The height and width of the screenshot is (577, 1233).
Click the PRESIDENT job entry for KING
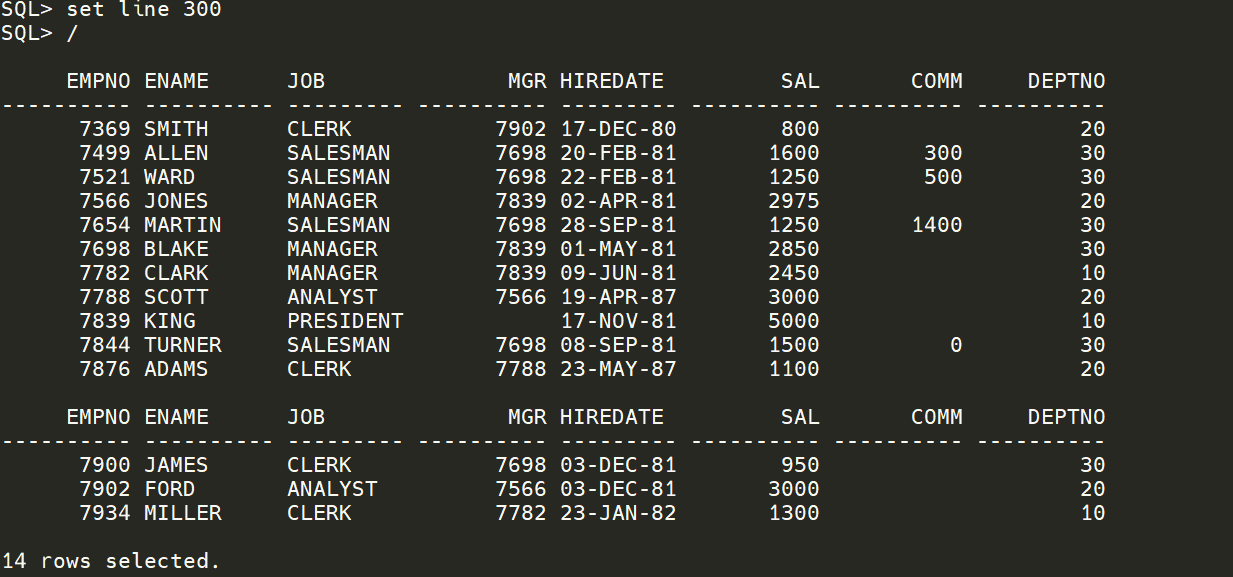345,321
